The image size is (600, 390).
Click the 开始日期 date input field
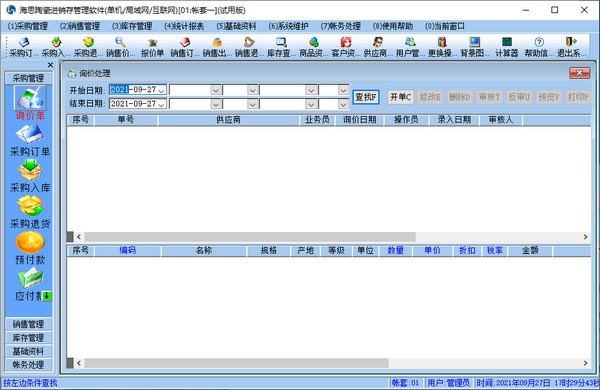pyautogui.click(x=138, y=90)
